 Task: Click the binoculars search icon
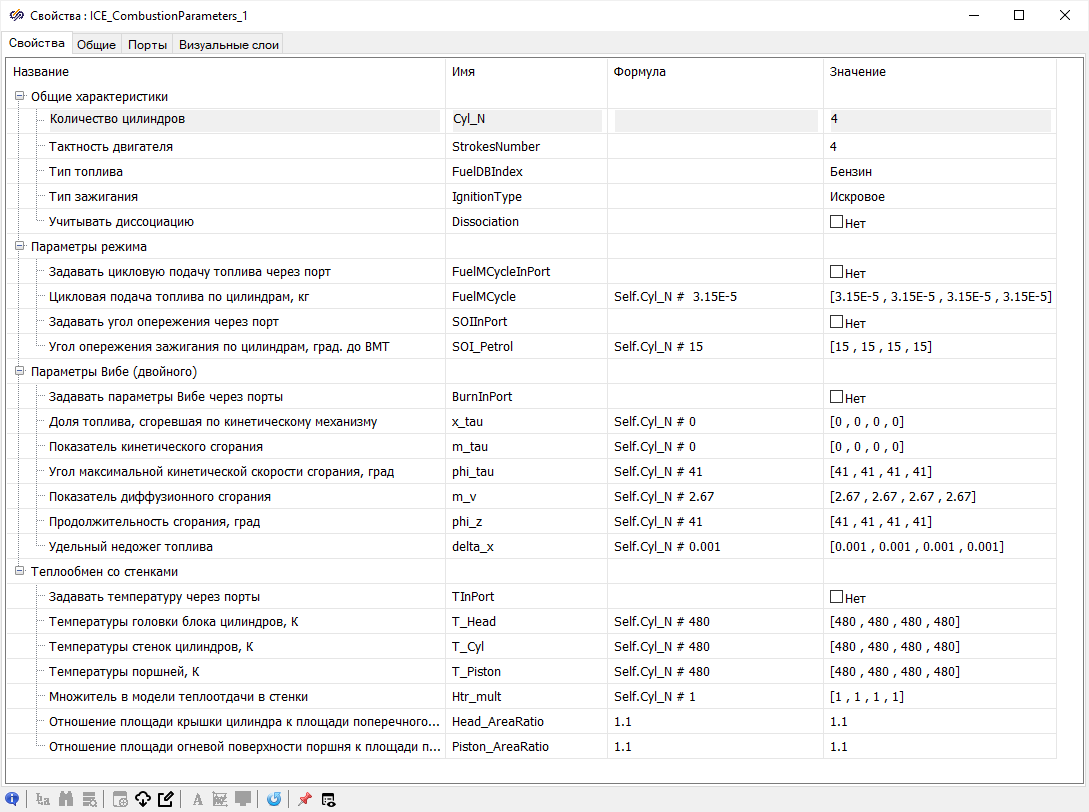pyautogui.click(x=67, y=799)
